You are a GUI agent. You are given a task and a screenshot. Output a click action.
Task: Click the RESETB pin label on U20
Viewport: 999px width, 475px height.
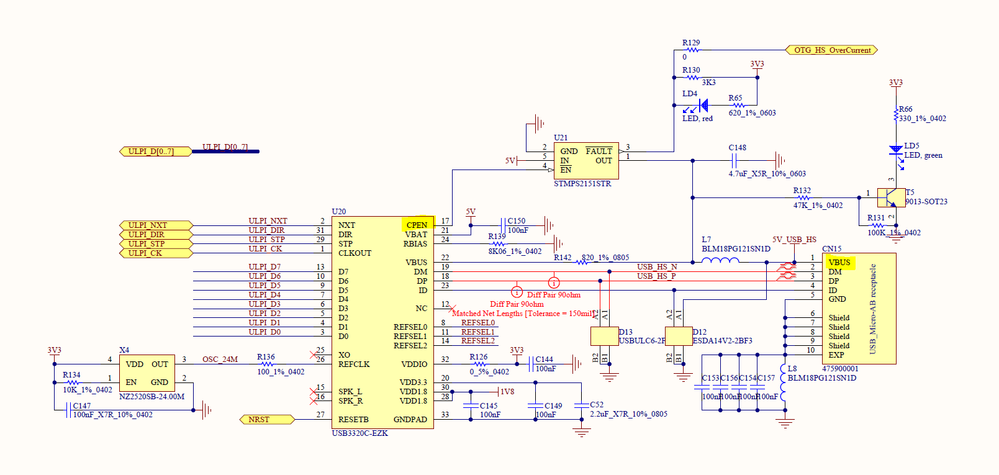tap(354, 419)
